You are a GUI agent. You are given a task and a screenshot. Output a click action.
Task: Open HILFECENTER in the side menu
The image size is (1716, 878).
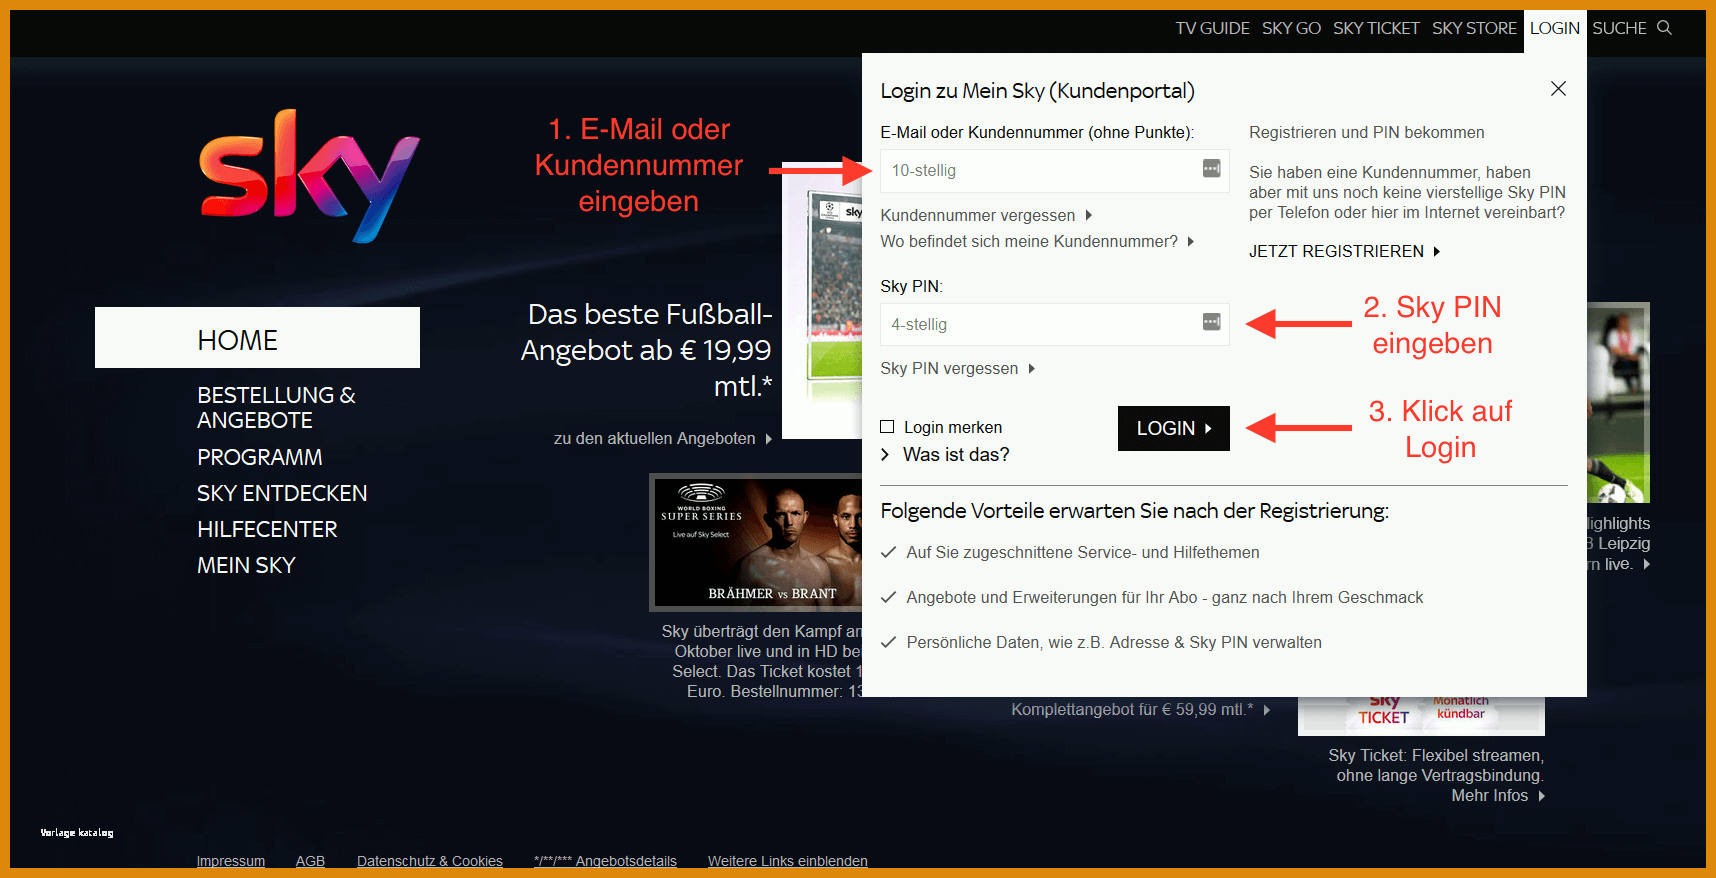tap(267, 529)
